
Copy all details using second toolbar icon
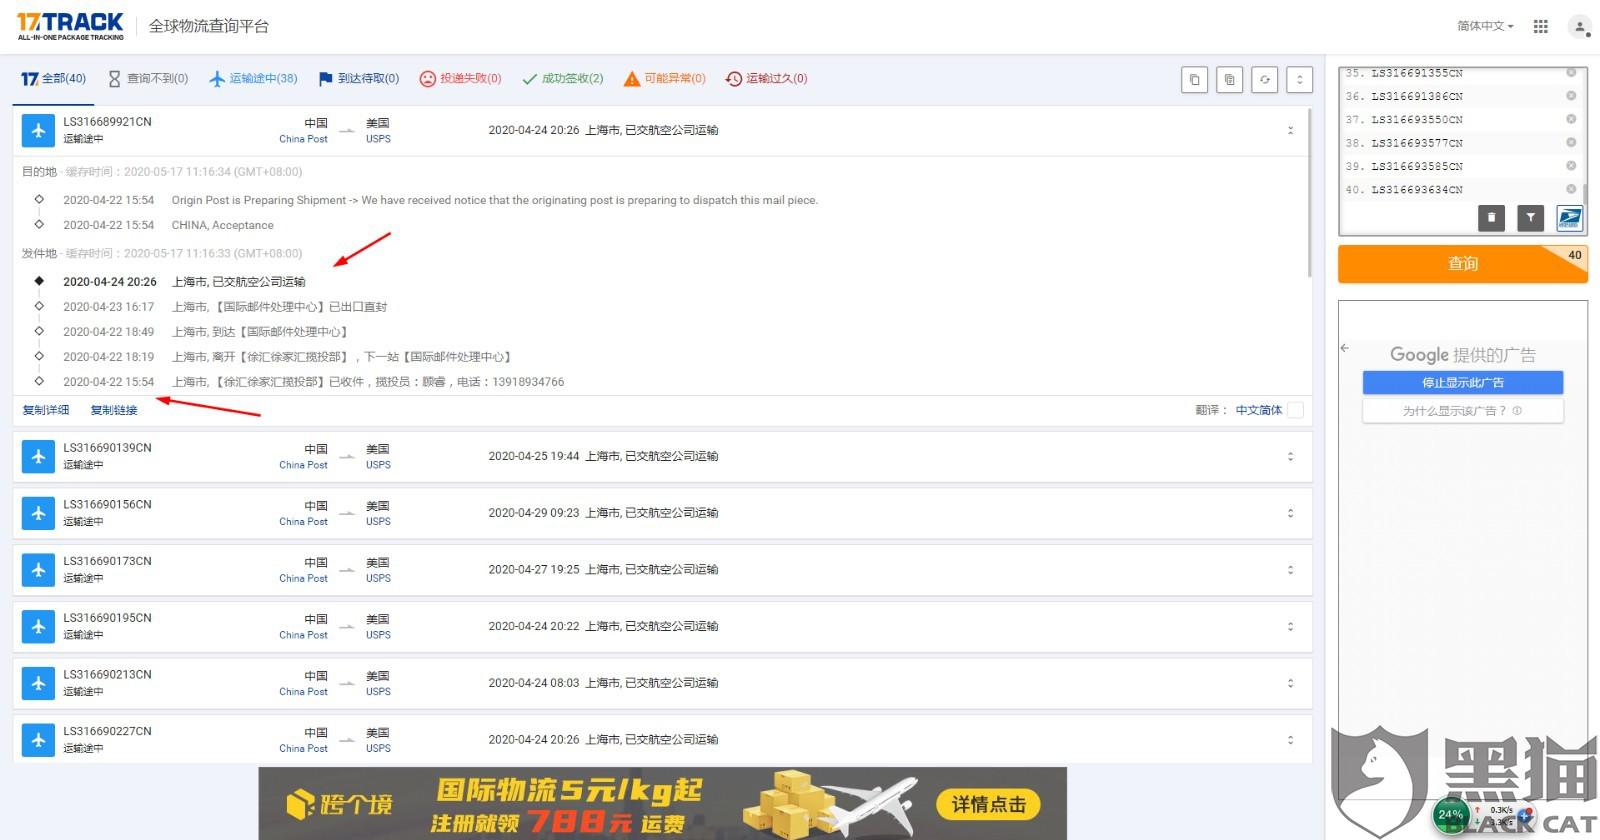coord(1230,80)
